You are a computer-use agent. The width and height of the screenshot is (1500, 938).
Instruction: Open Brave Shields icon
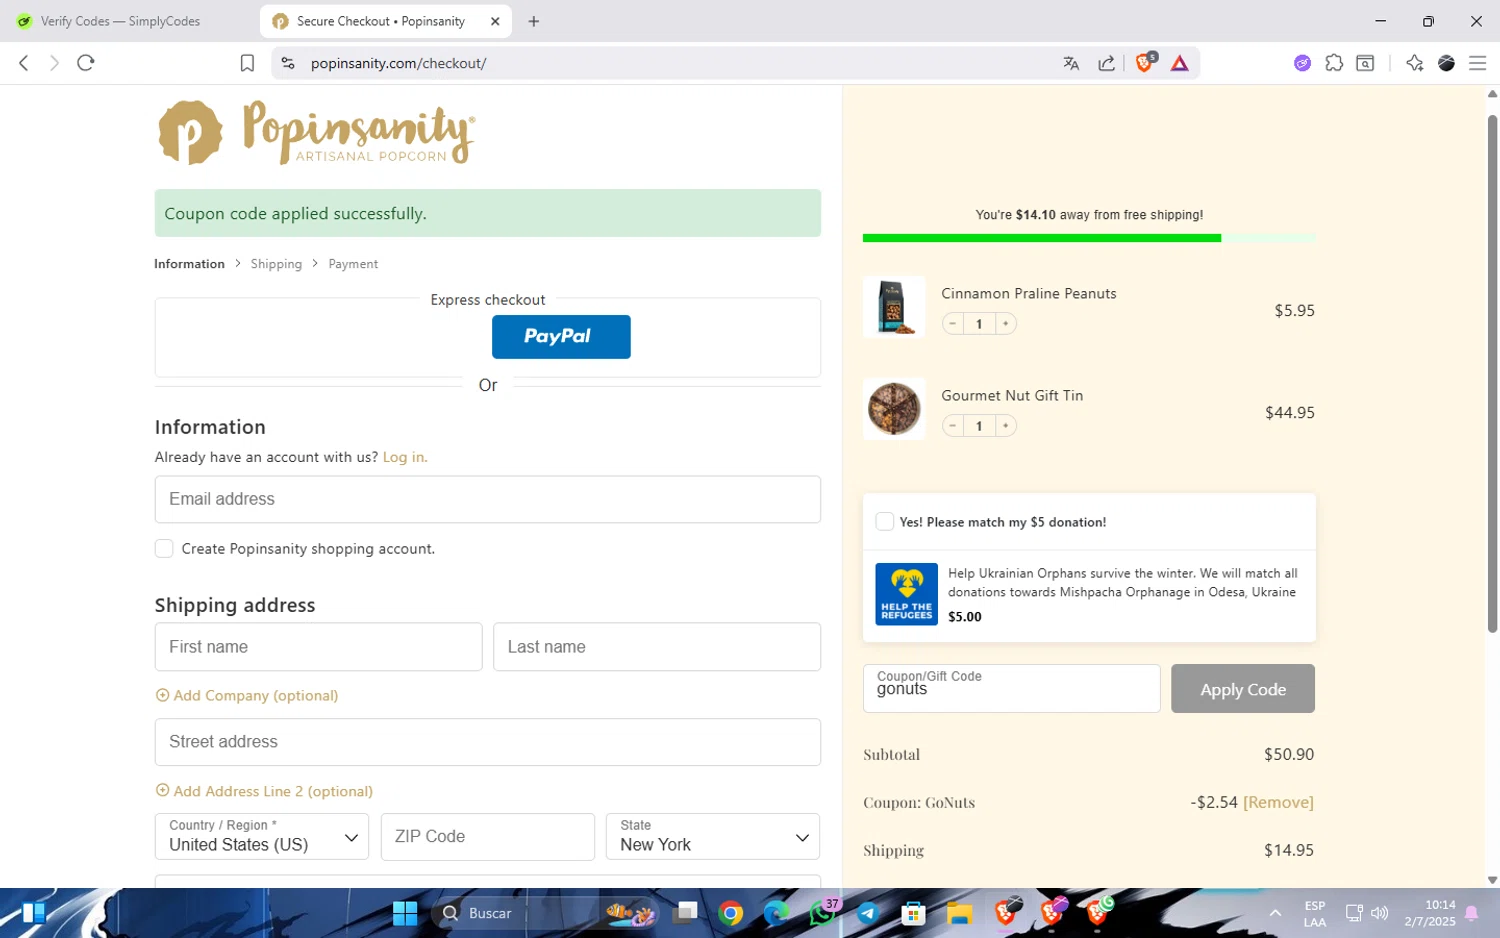[x=1145, y=62]
